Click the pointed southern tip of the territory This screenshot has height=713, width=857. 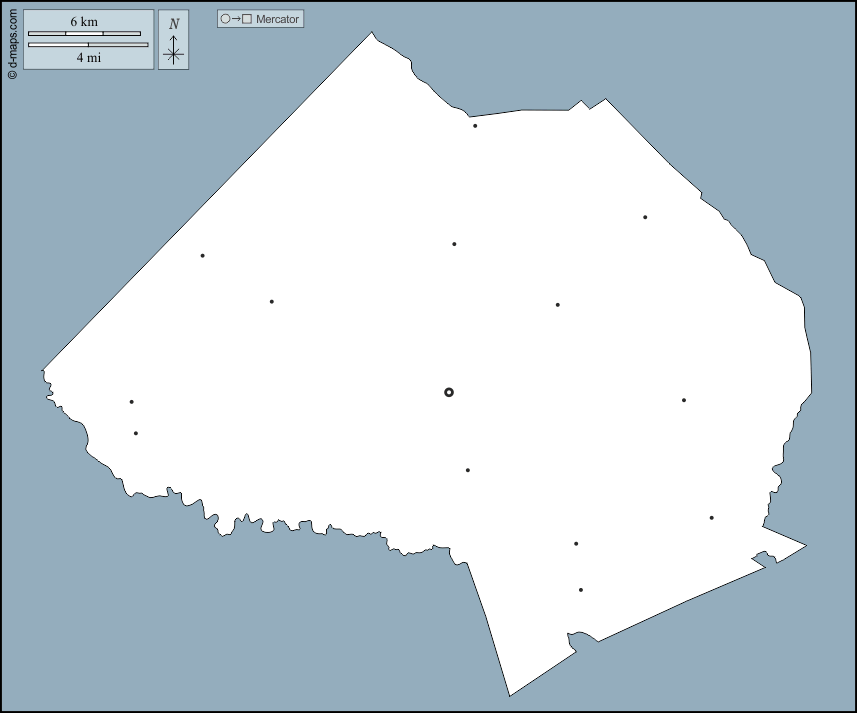tap(510, 695)
